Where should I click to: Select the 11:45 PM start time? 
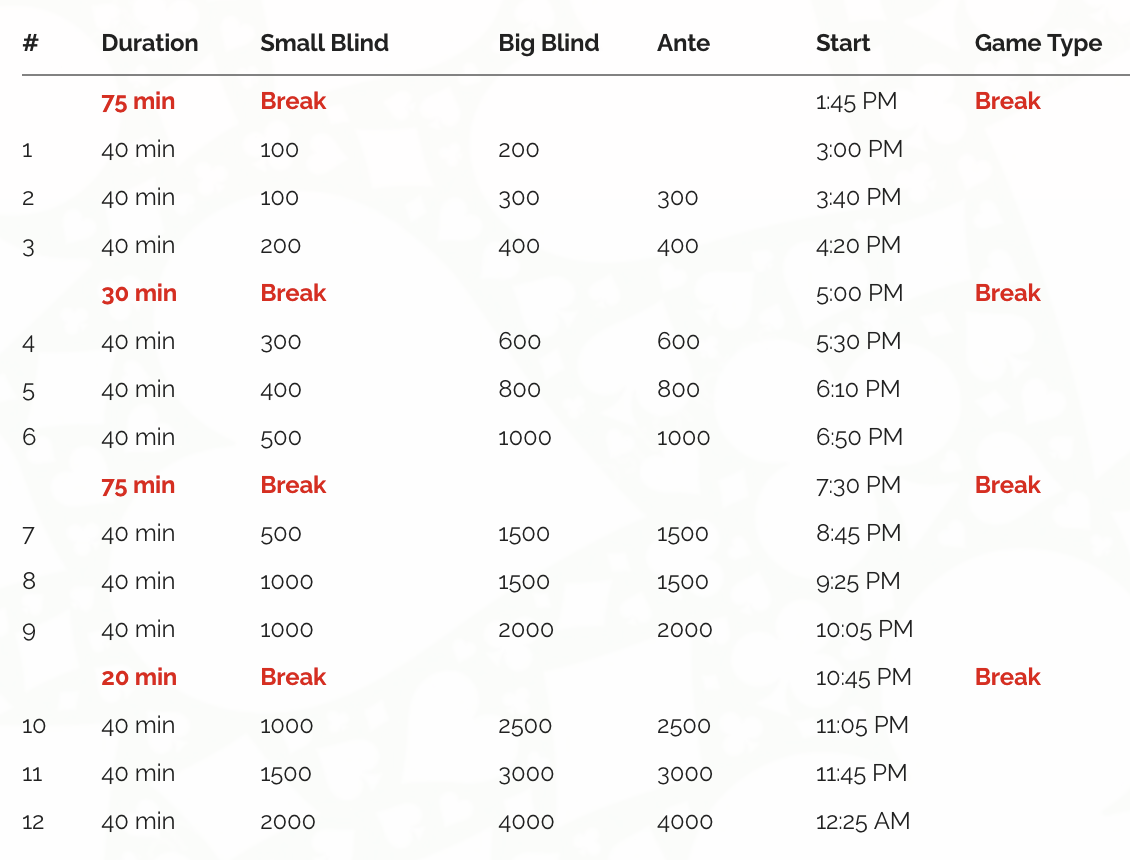(862, 774)
